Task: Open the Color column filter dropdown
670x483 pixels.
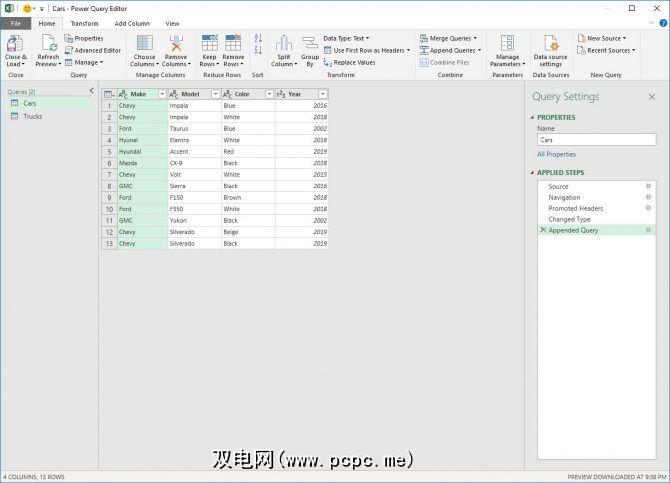Action: tap(269, 94)
